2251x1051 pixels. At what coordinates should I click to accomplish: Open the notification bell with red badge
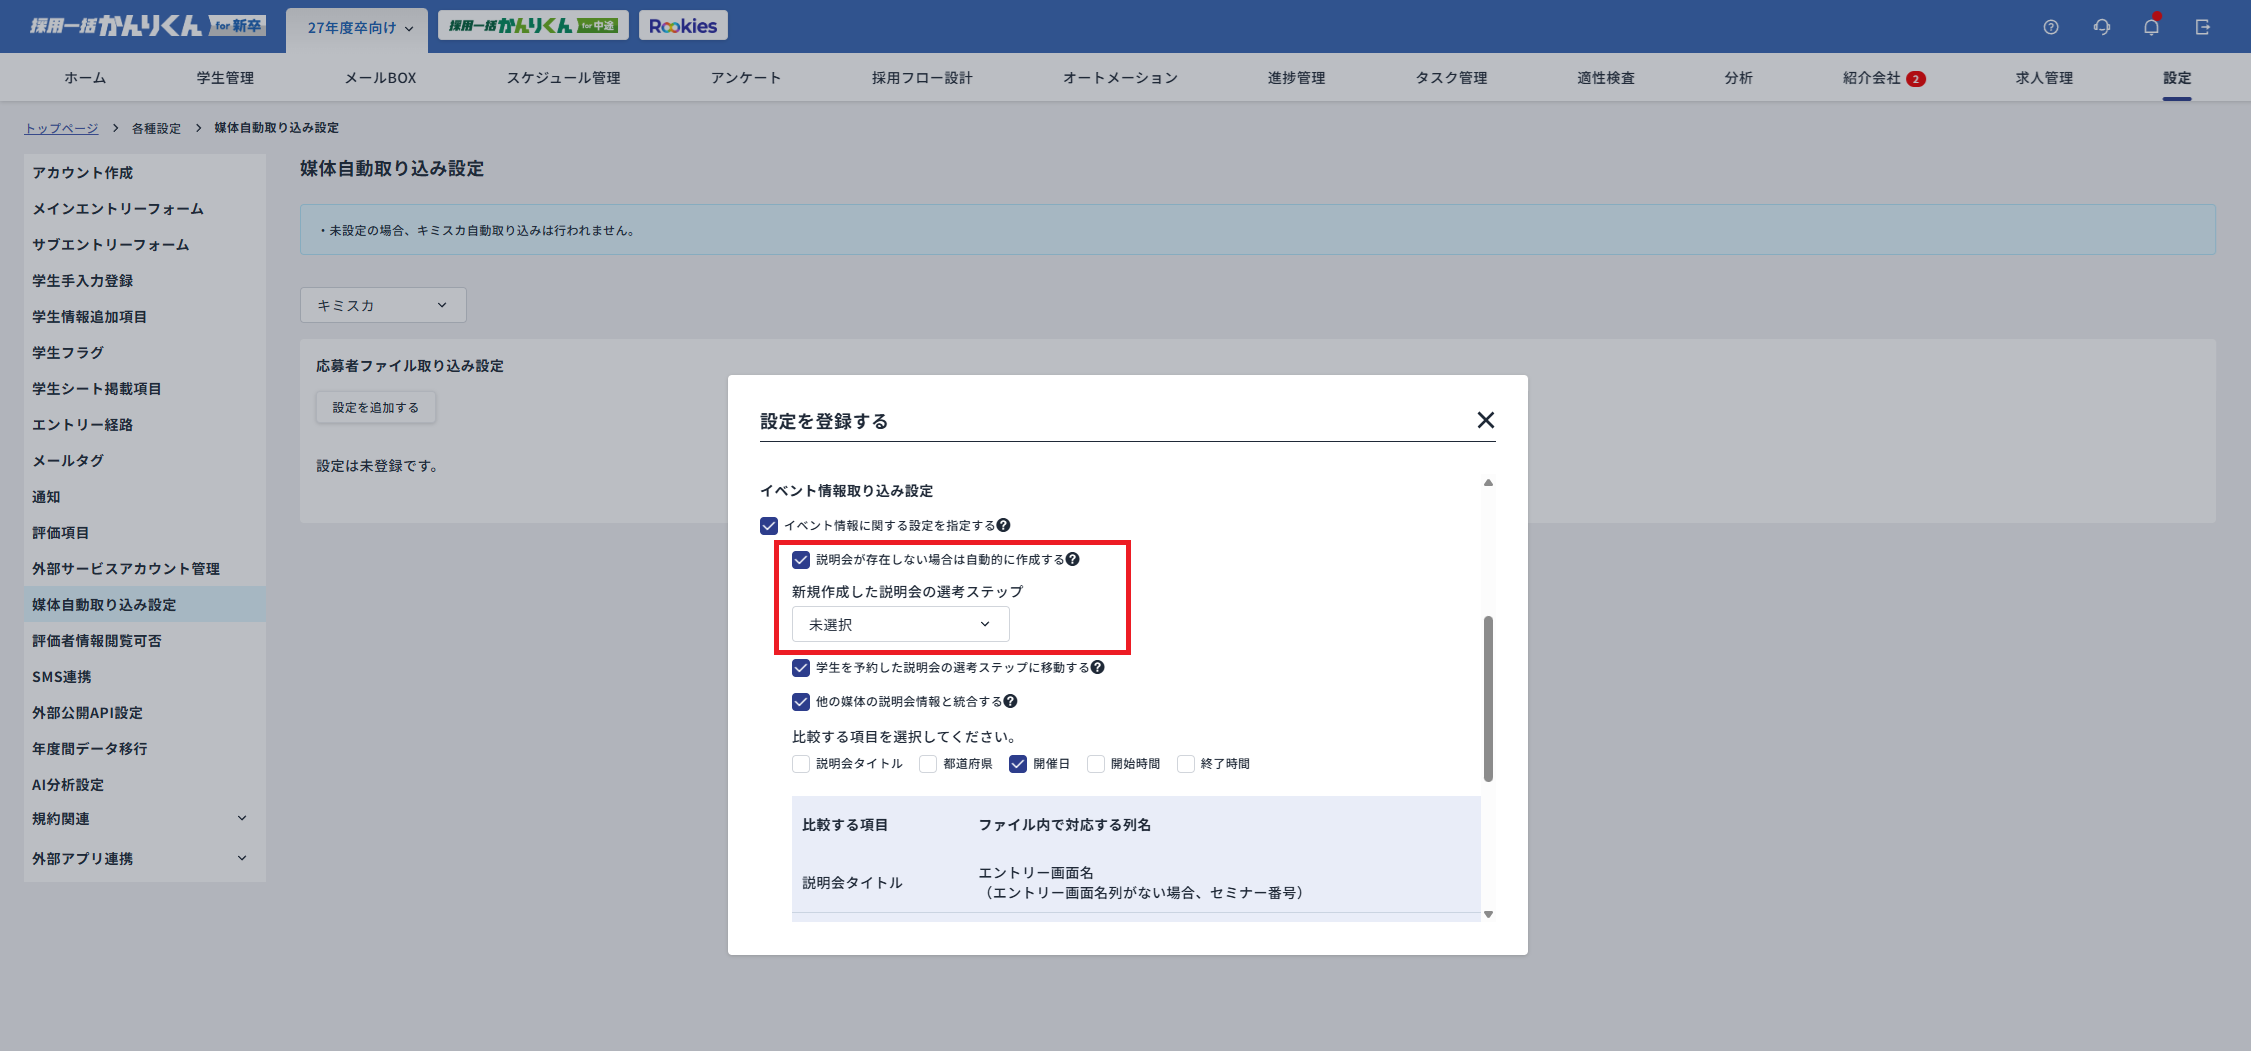2150,27
